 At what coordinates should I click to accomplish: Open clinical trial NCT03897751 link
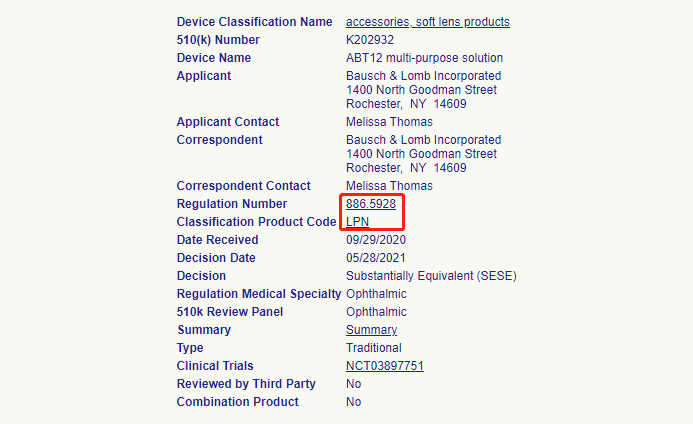[385, 366]
